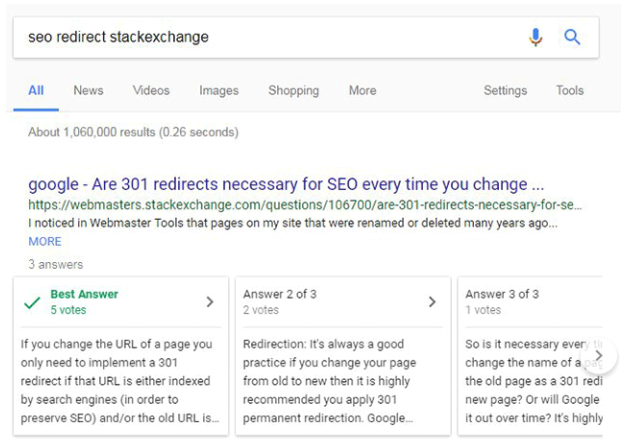The image size is (631, 447).
Task: Open the More search categories menu
Action: (x=362, y=90)
